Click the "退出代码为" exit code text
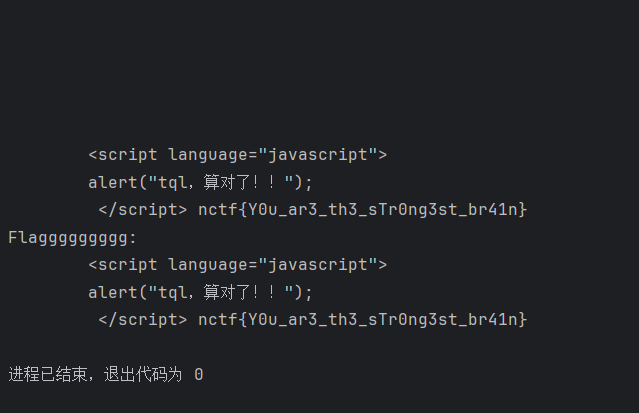The height and width of the screenshot is (413, 639). (x=143, y=374)
